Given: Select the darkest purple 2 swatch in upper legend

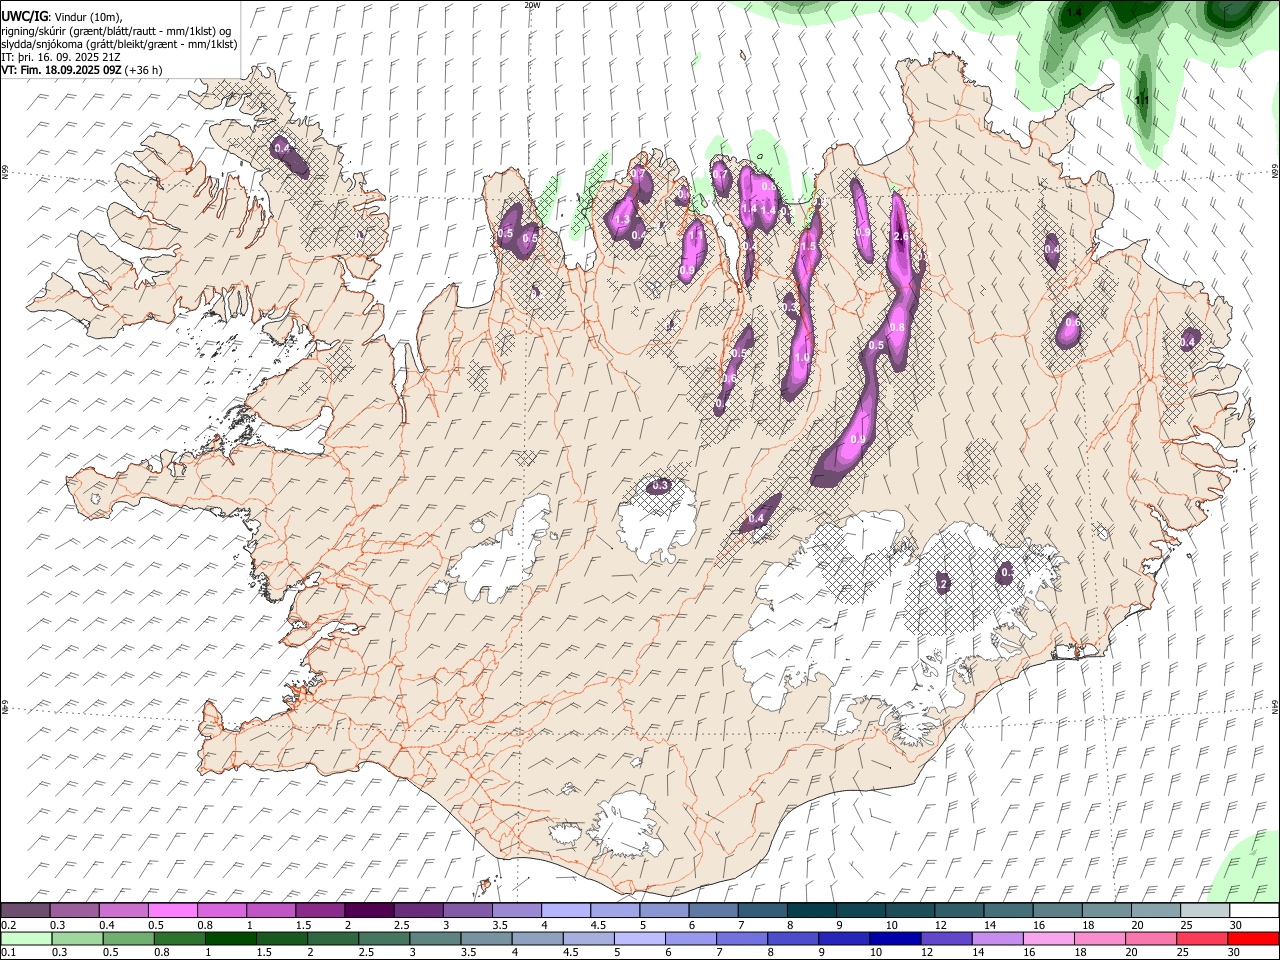Looking at the screenshot, I should click(369, 910).
